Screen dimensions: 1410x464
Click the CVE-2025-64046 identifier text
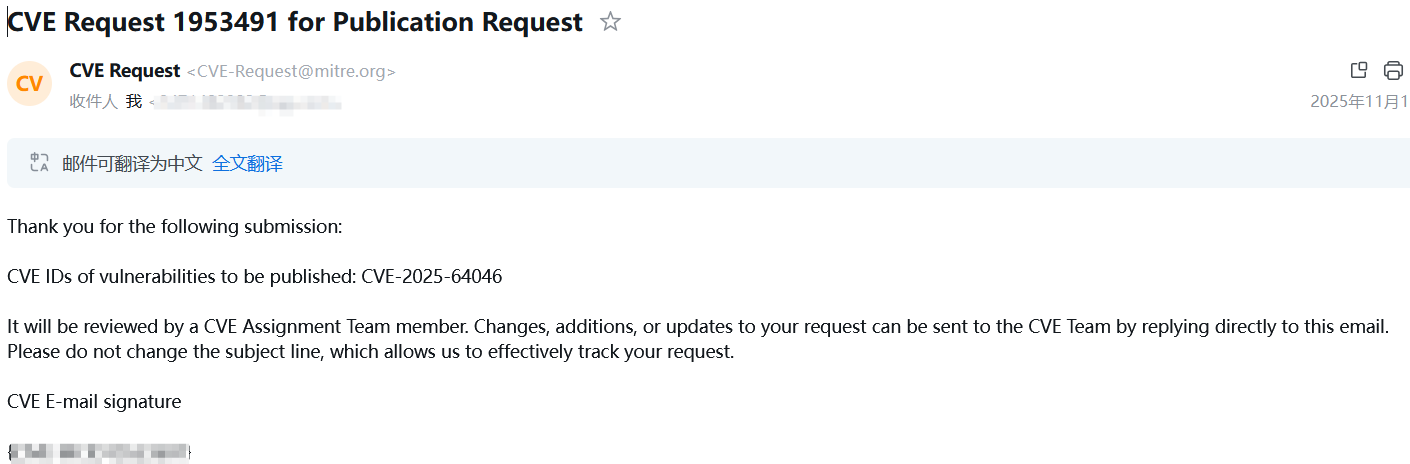(x=431, y=277)
